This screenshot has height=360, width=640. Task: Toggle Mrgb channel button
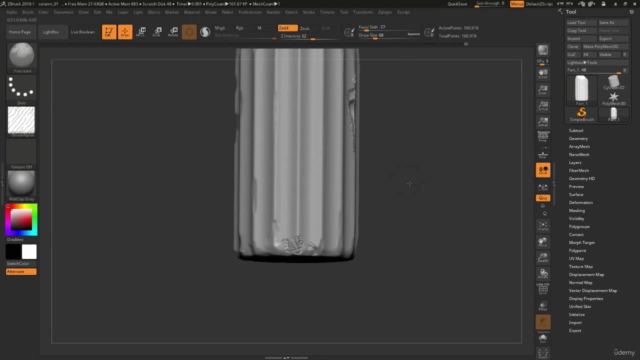pyautogui.click(x=220, y=28)
